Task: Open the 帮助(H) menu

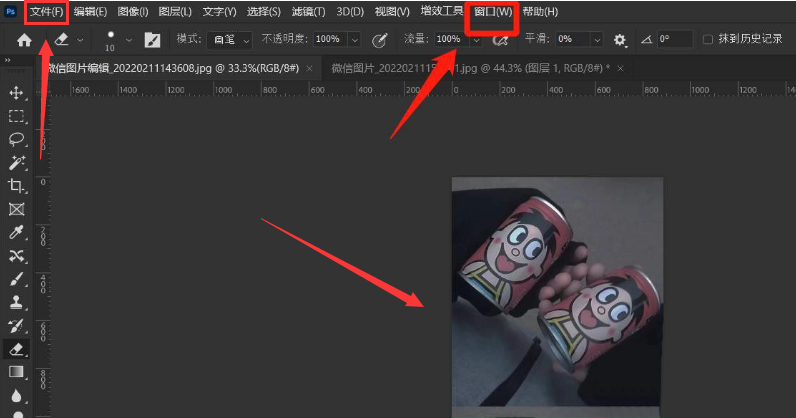Action: tap(540, 12)
